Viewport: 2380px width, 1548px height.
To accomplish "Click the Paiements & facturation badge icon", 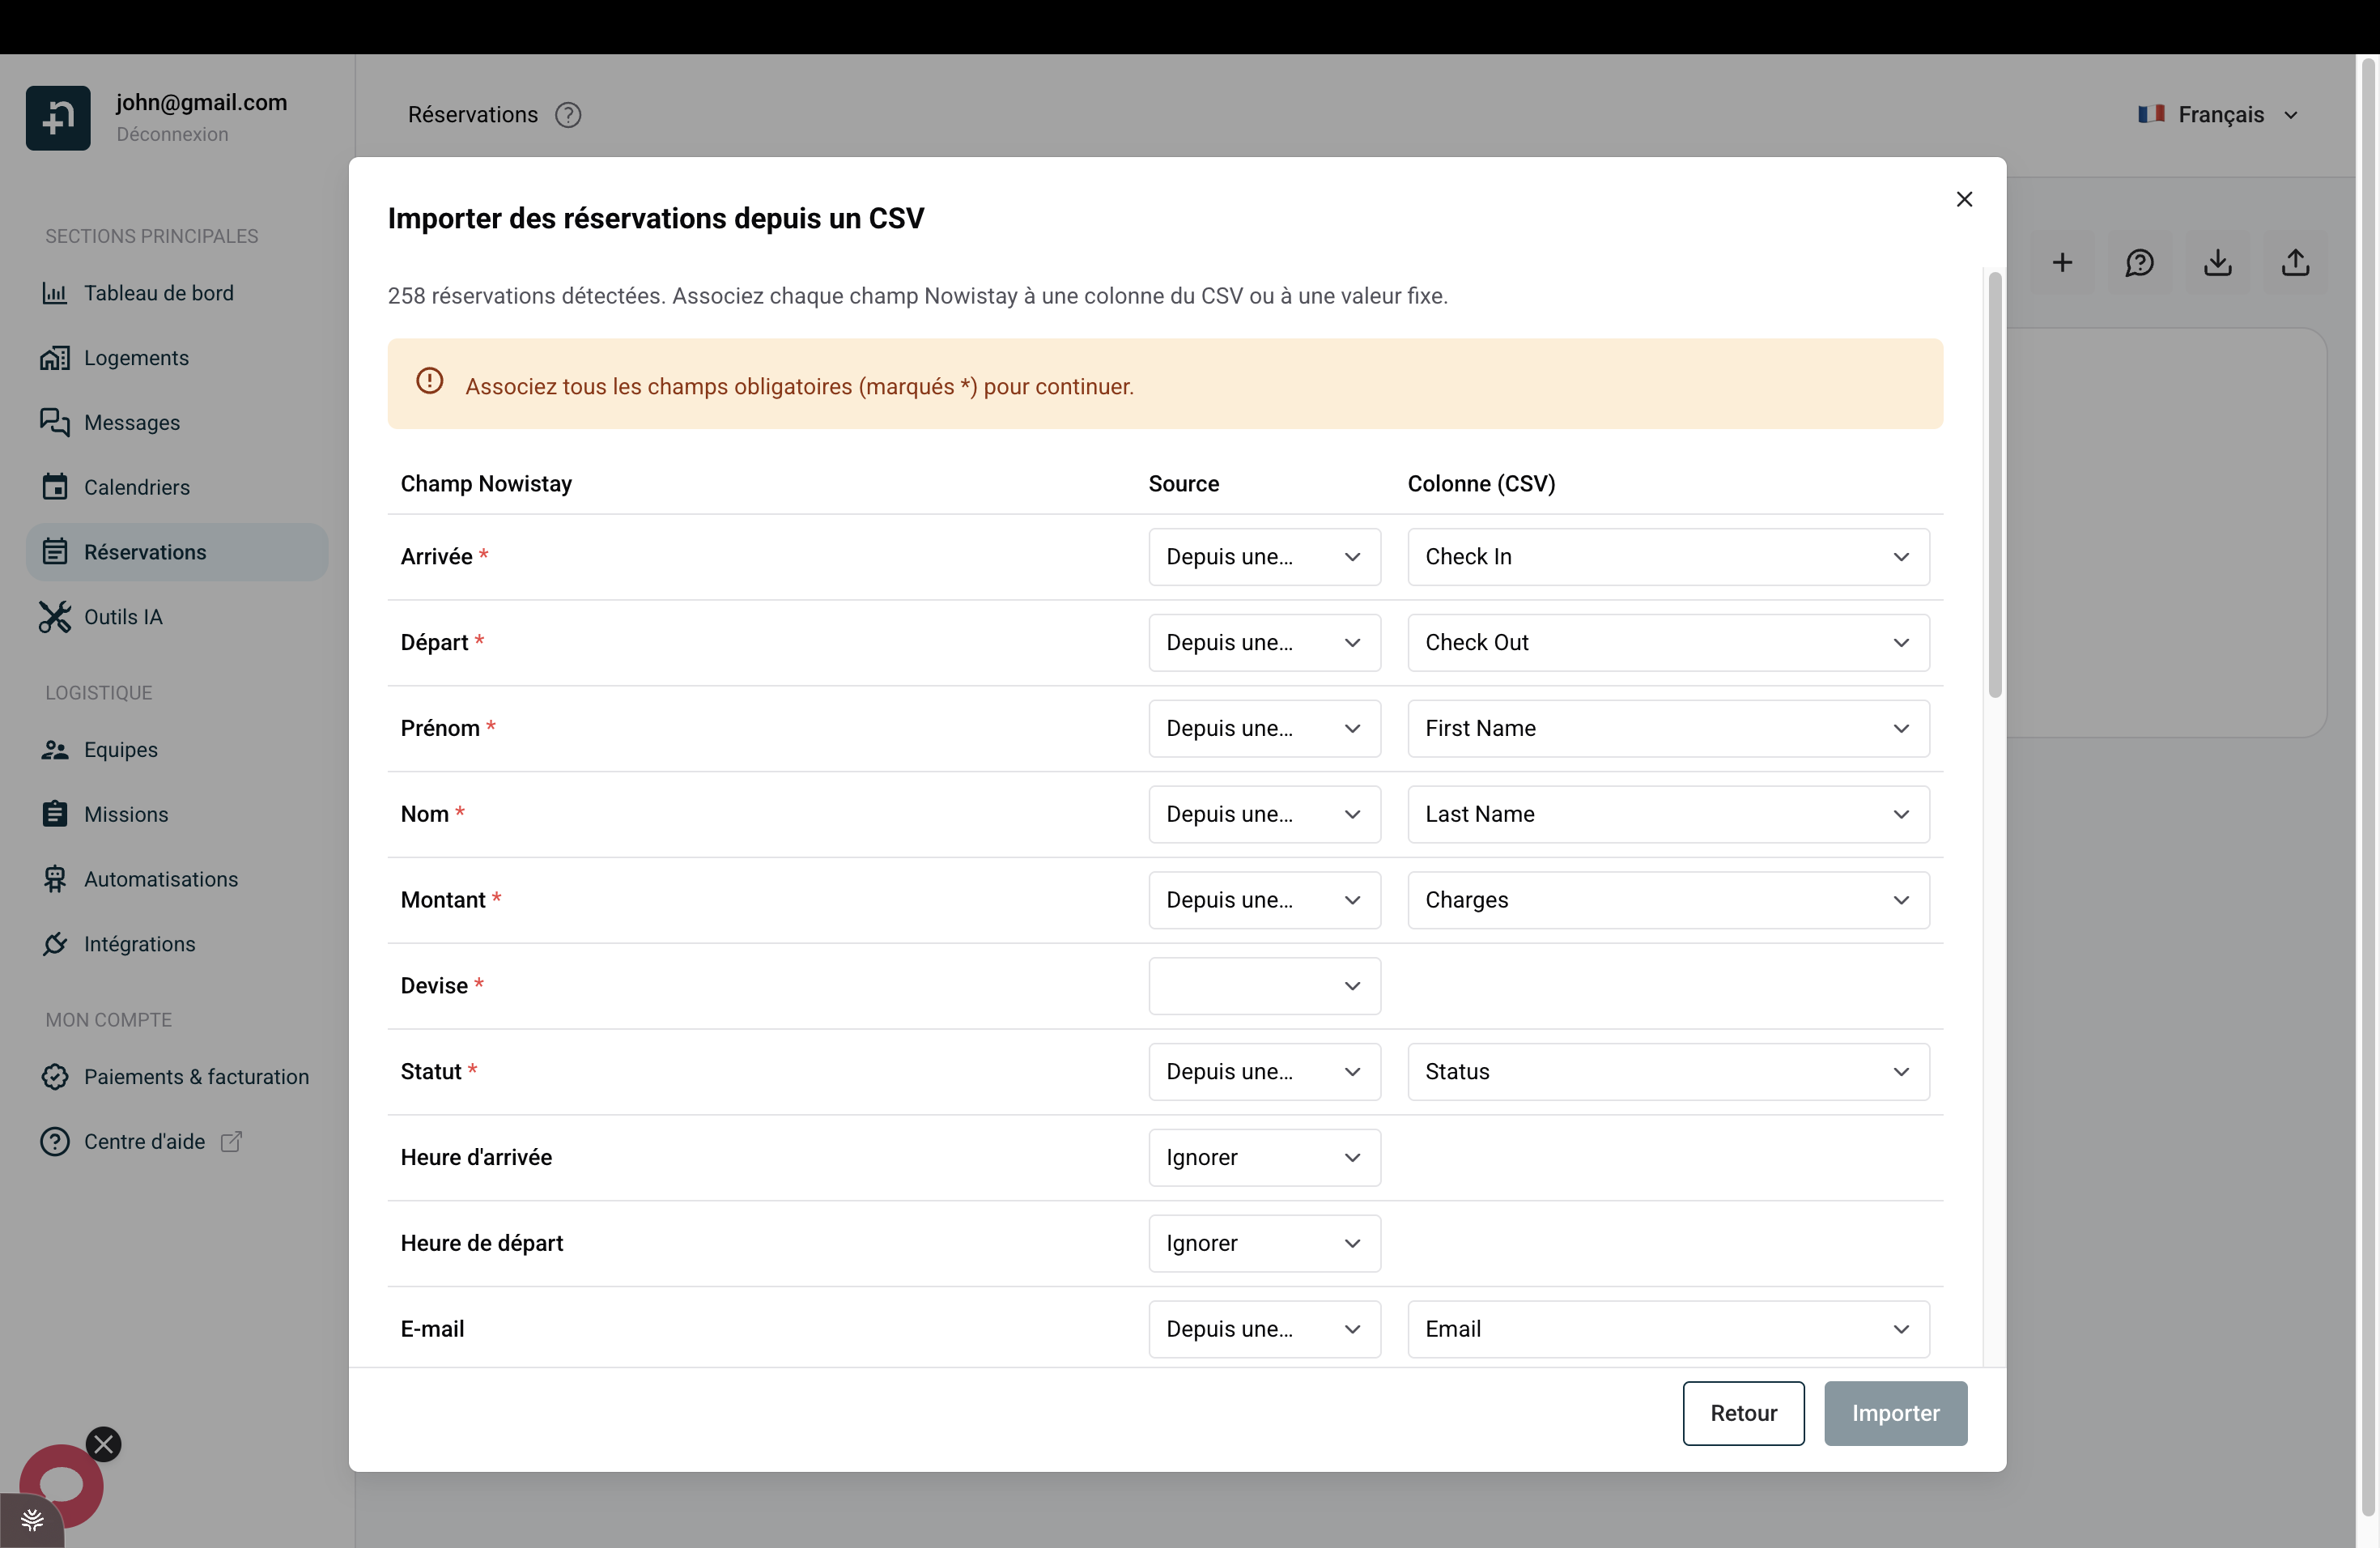I will click(x=55, y=1077).
